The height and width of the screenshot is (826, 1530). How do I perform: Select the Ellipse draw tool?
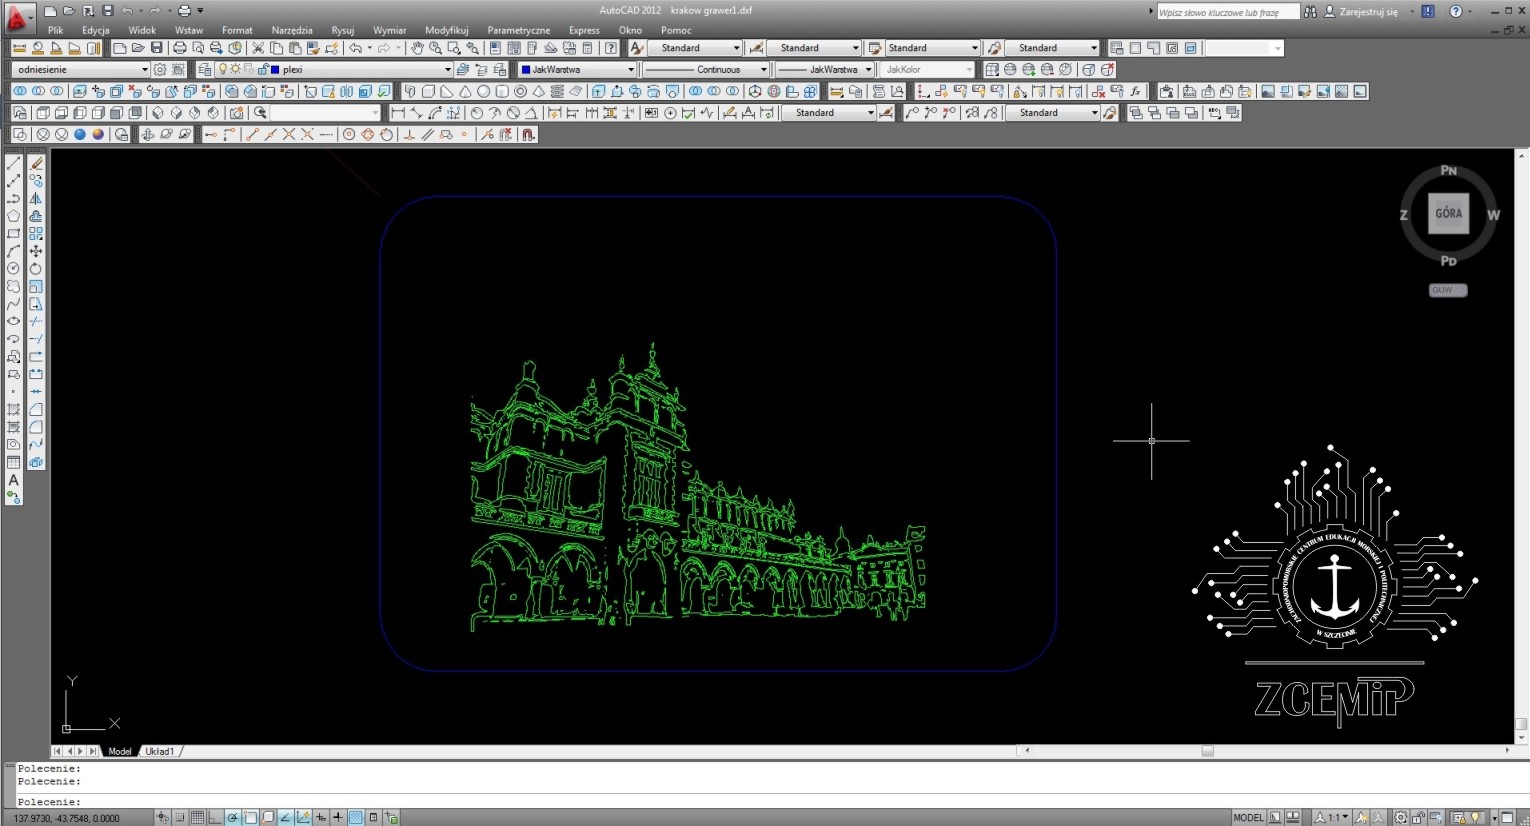coord(14,321)
